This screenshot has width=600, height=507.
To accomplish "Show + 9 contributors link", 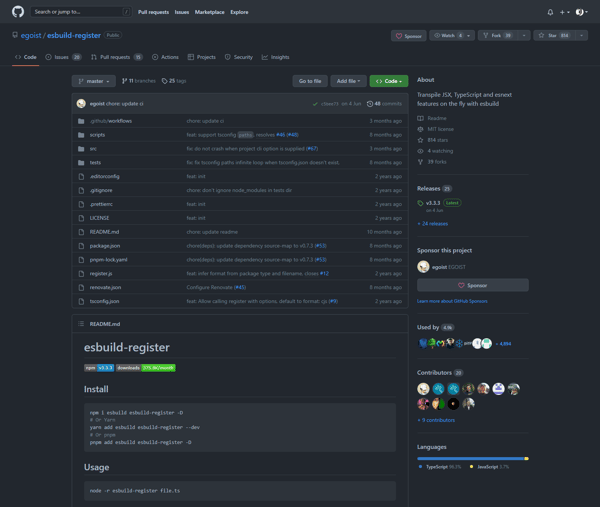I will pos(436,420).
